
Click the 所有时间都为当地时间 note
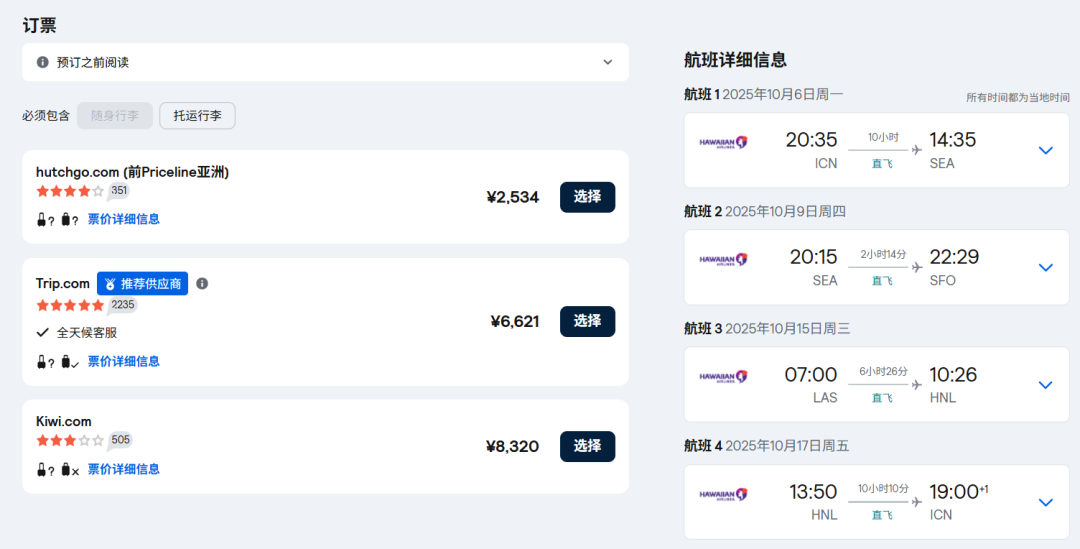click(1018, 98)
